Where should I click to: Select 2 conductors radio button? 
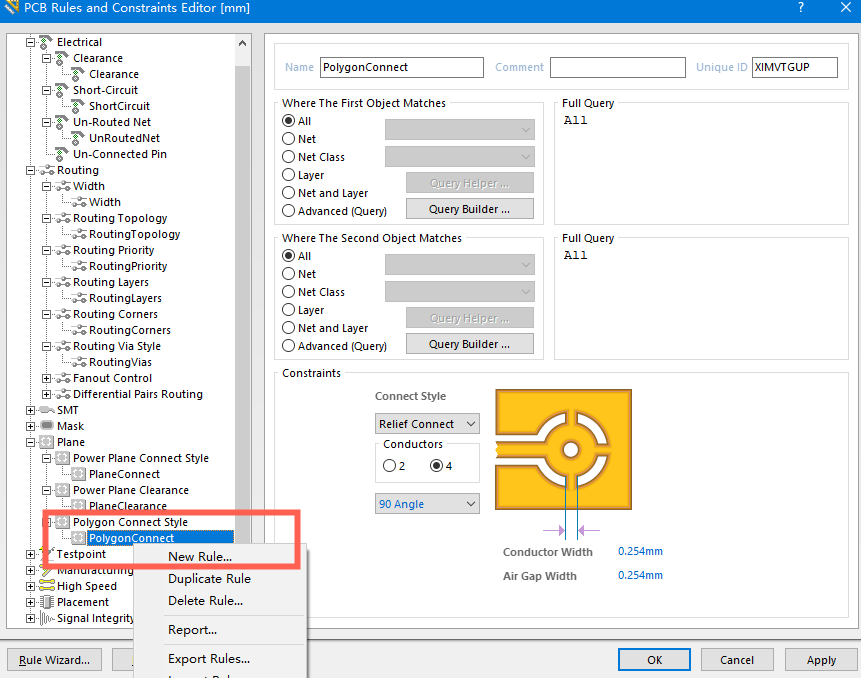pyautogui.click(x=389, y=466)
